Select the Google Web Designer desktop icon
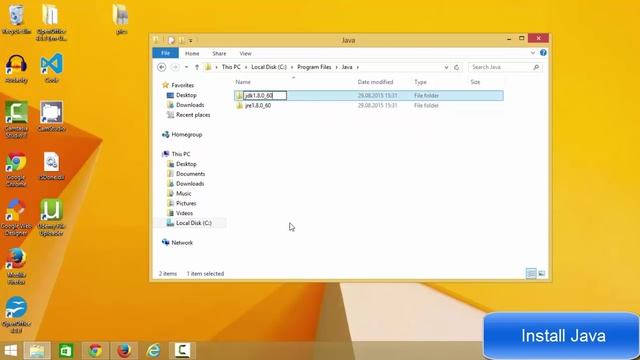This screenshot has height=360, width=640. tap(16, 218)
